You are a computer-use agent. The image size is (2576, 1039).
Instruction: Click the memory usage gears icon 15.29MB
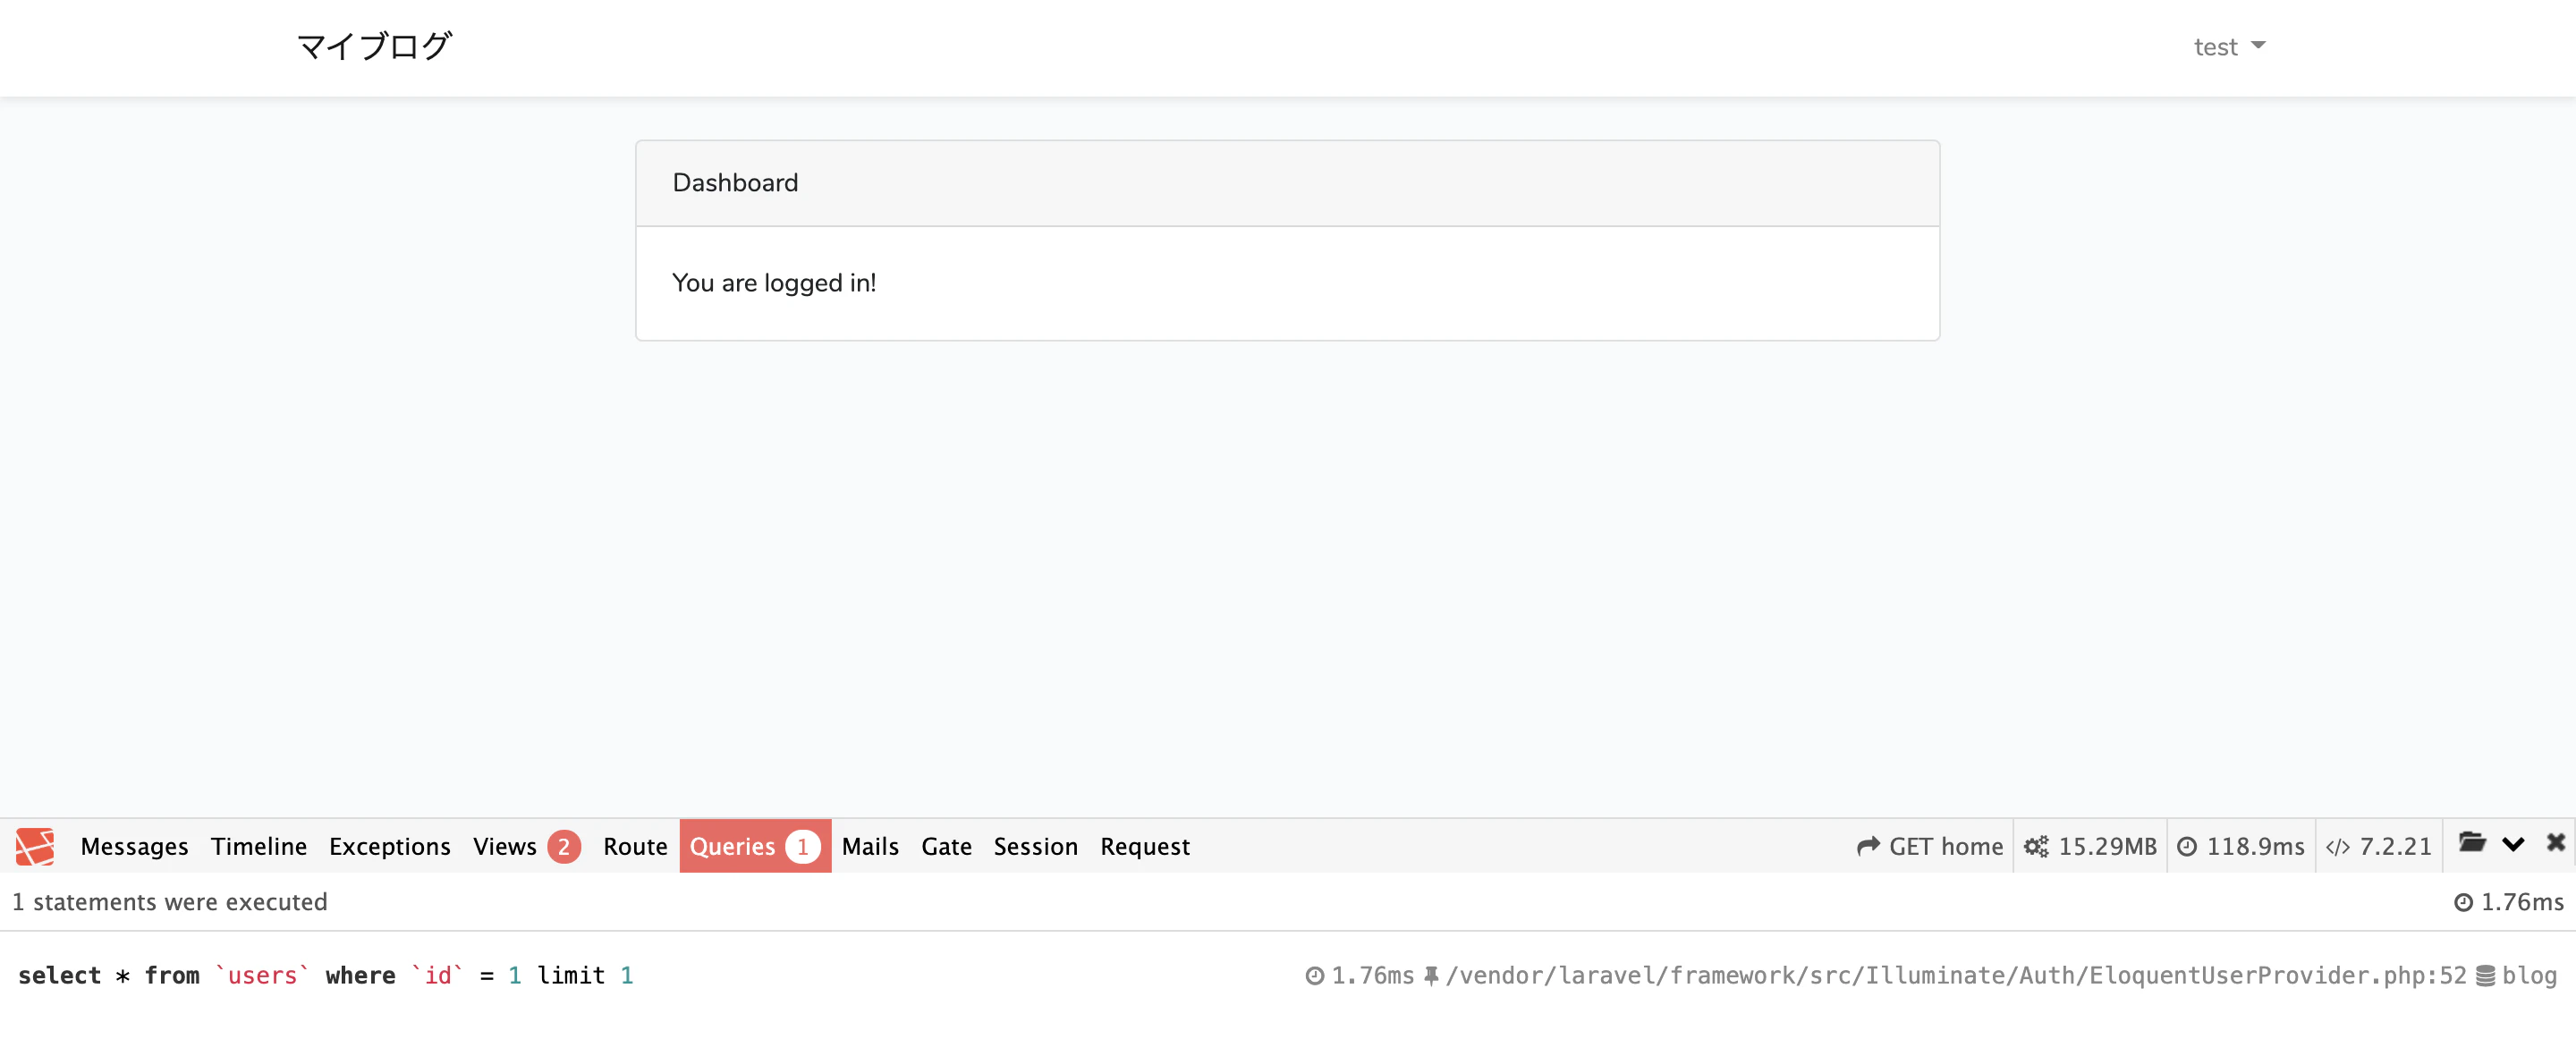click(2089, 846)
